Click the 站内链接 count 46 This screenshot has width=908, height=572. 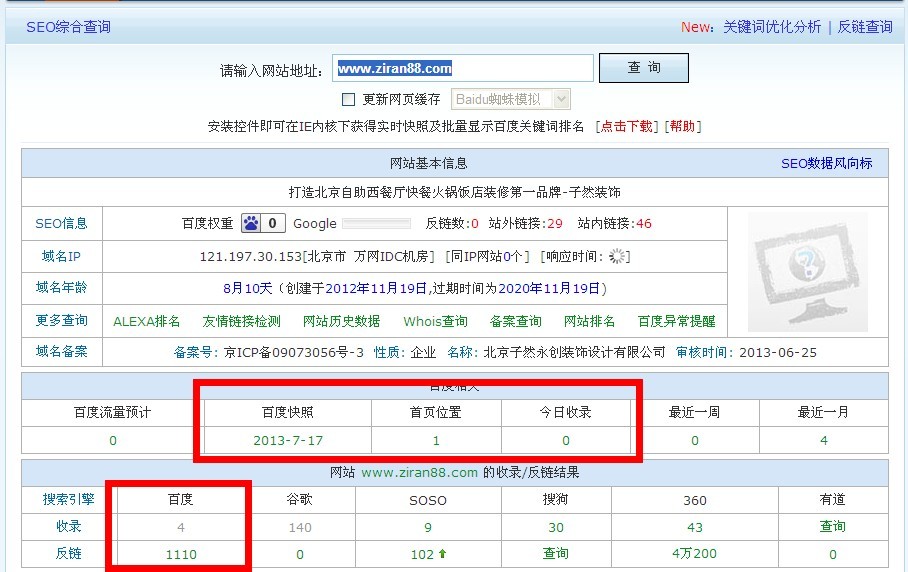(644, 224)
